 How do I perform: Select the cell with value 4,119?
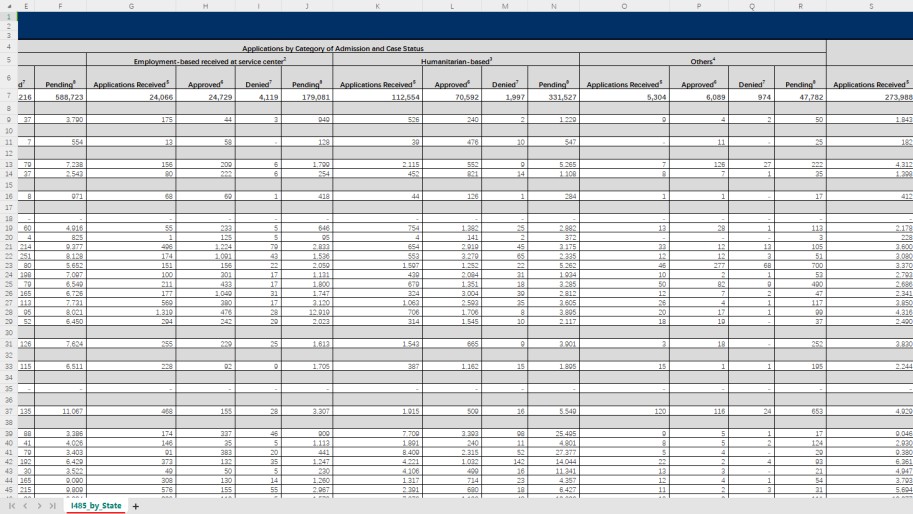coord(259,97)
